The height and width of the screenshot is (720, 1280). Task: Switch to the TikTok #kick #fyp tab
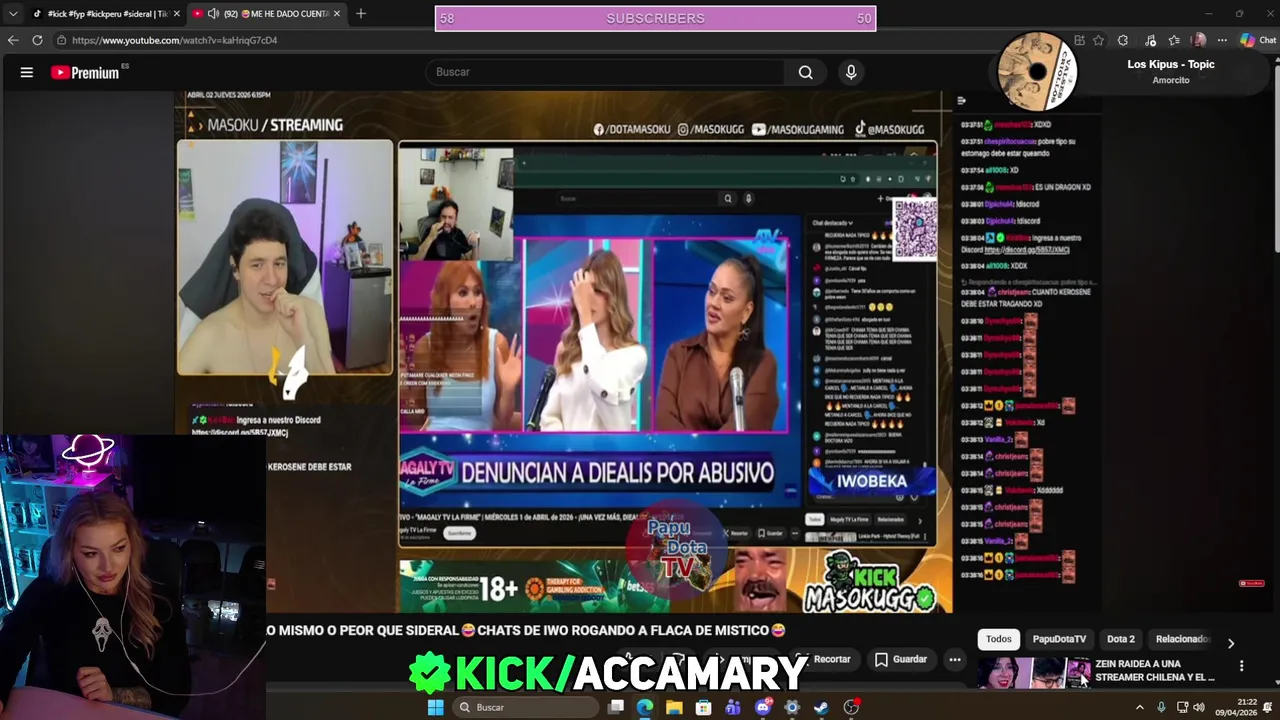coord(106,14)
